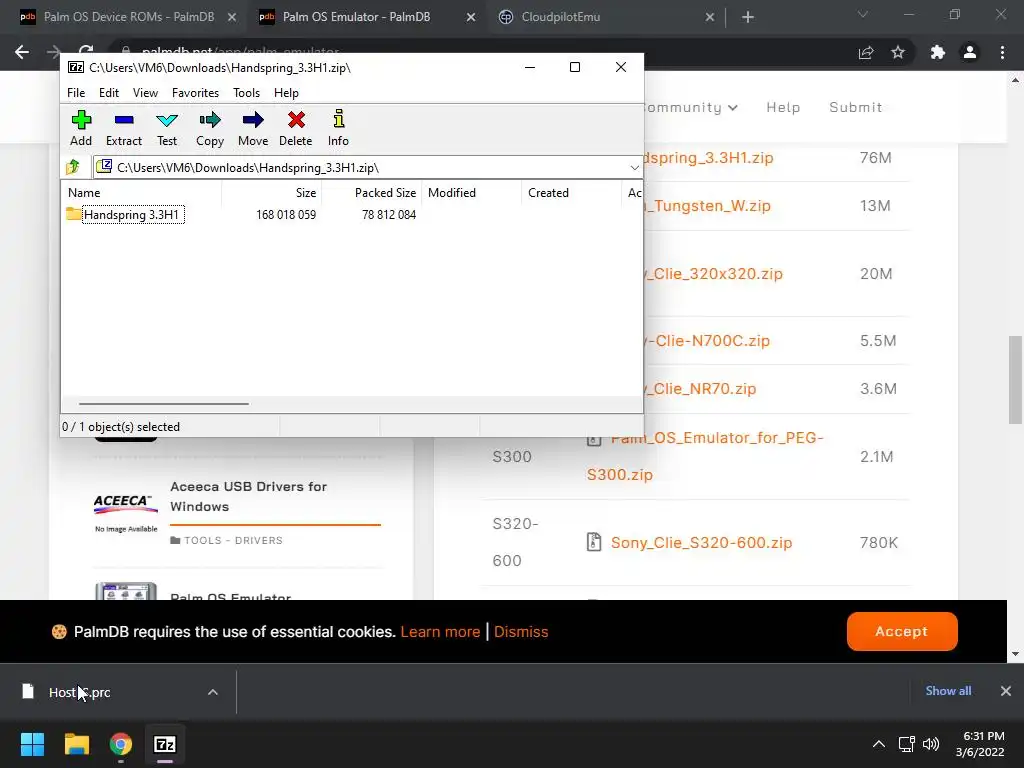Click the Extract toolbar icon
This screenshot has width=1024, height=768.
tap(123, 128)
